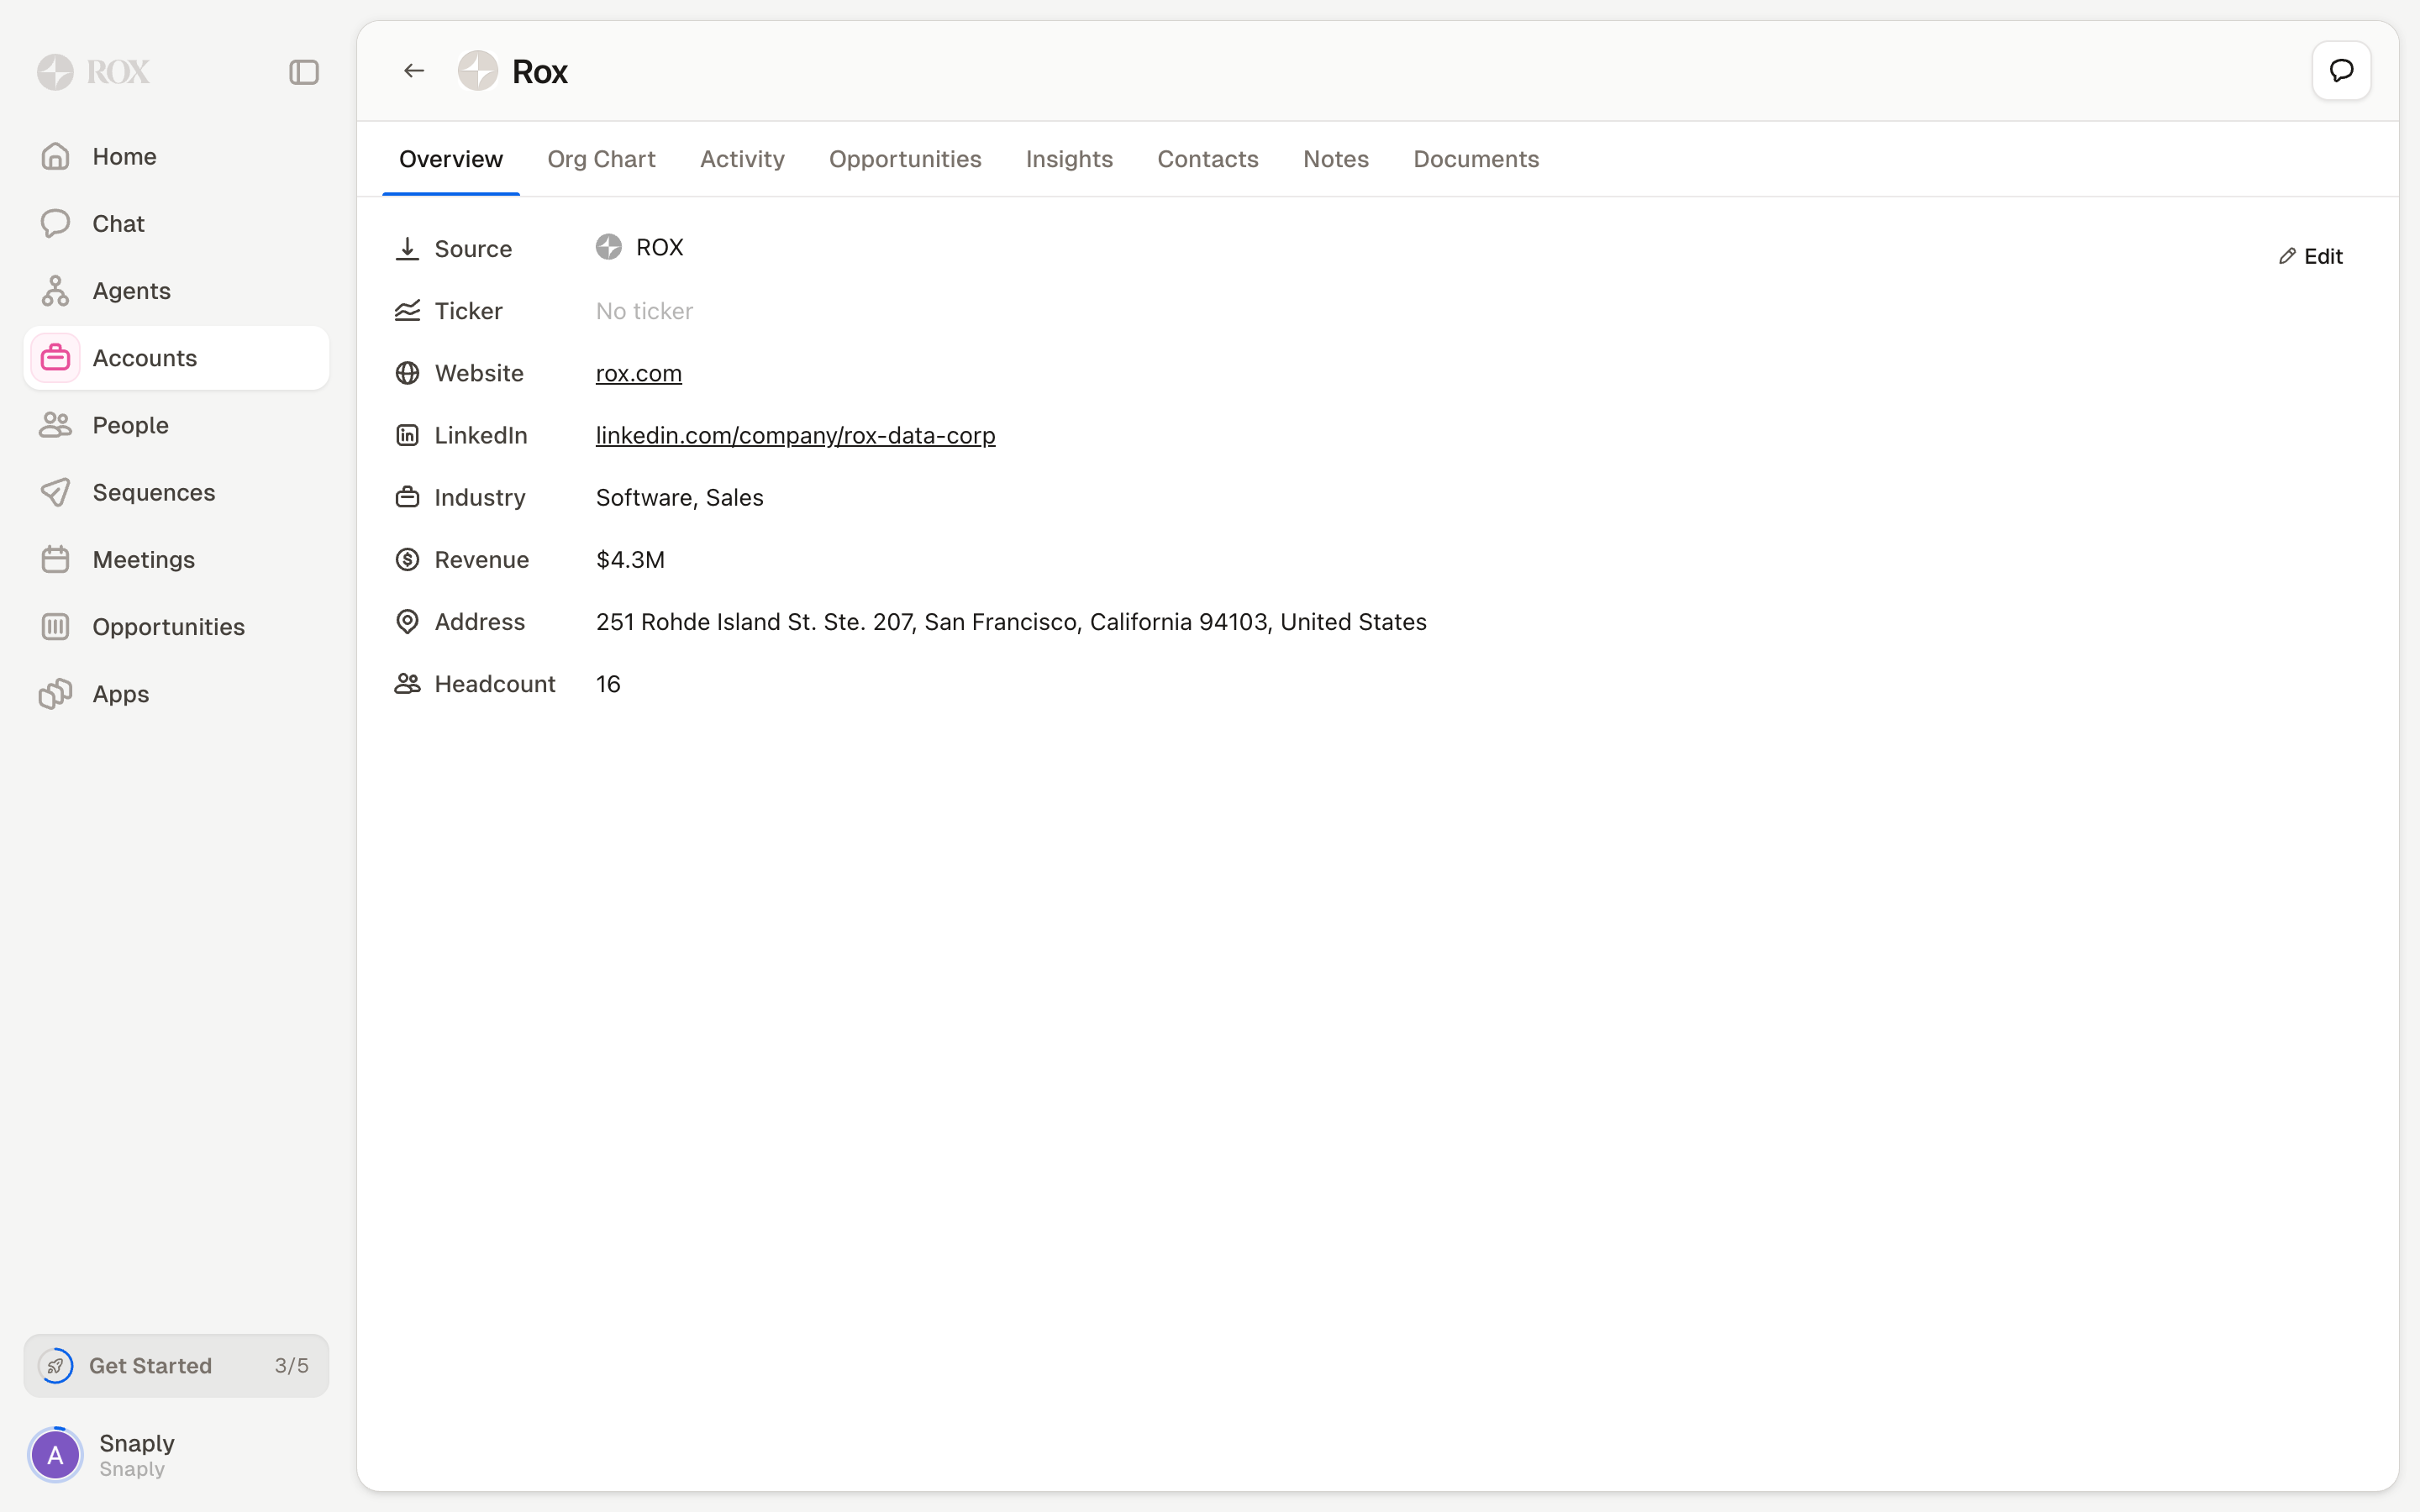2420x1512 pixels.
Task: Open the Home page icon
Action: pyautogui.click(x=56, y=156)
